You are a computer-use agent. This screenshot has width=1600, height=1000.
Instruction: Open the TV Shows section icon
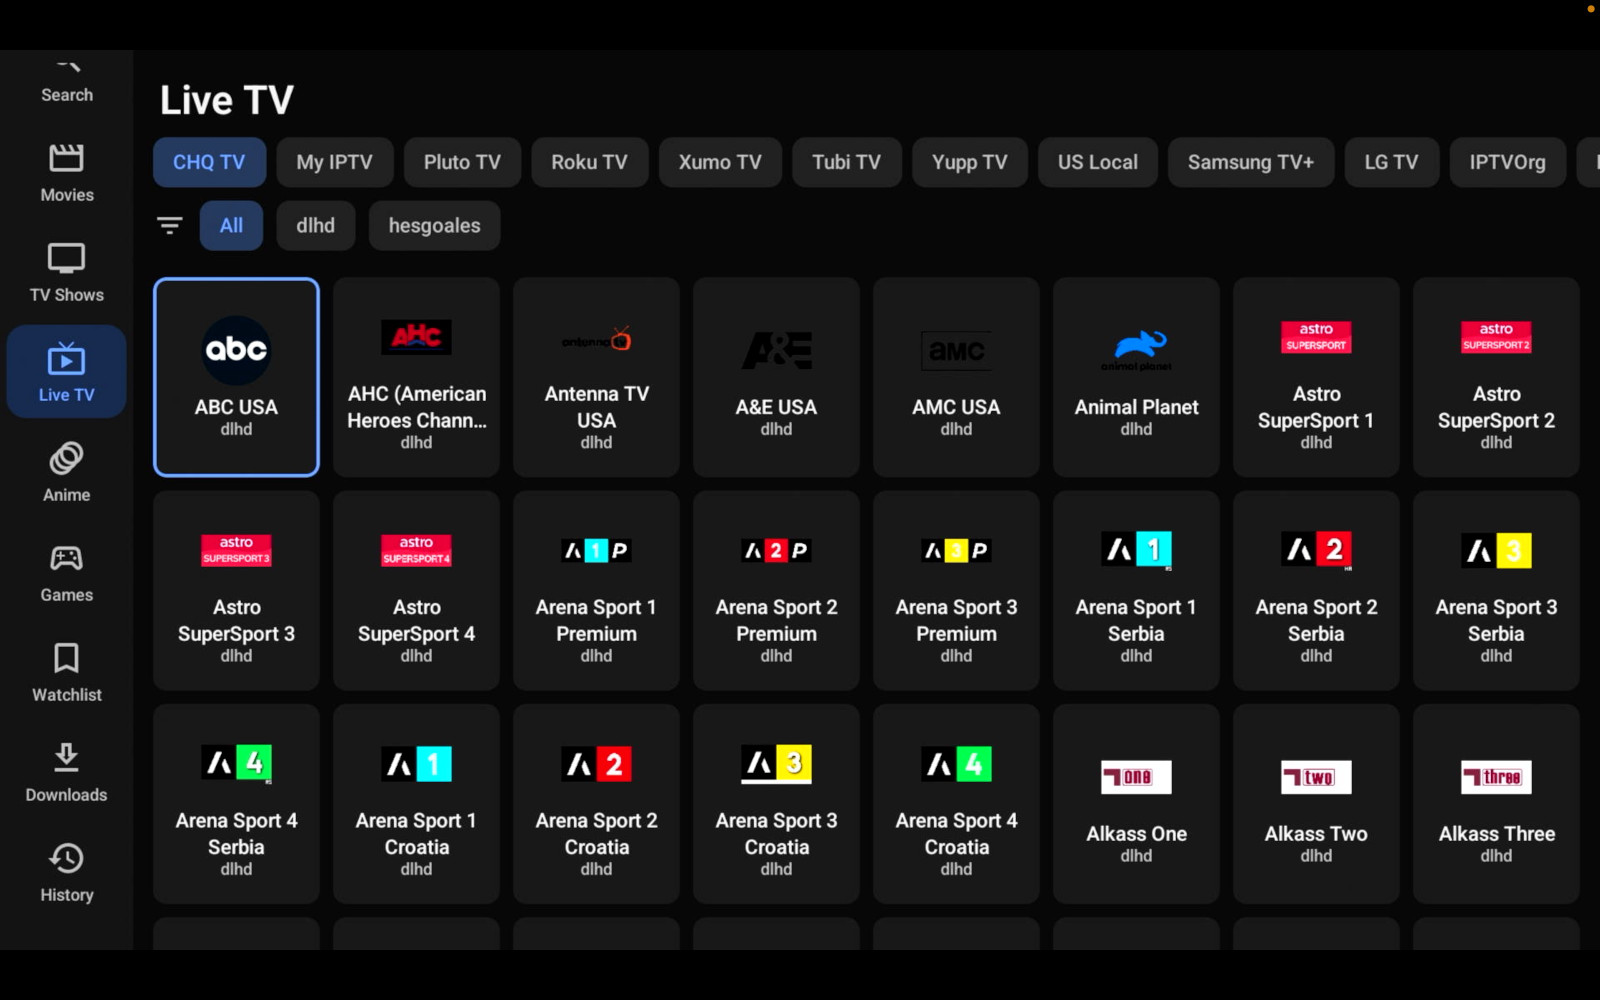point(66,259)
